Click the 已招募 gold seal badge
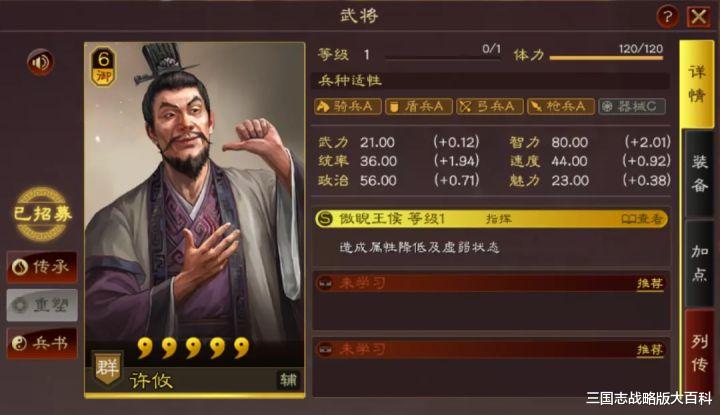 (42, 213)
